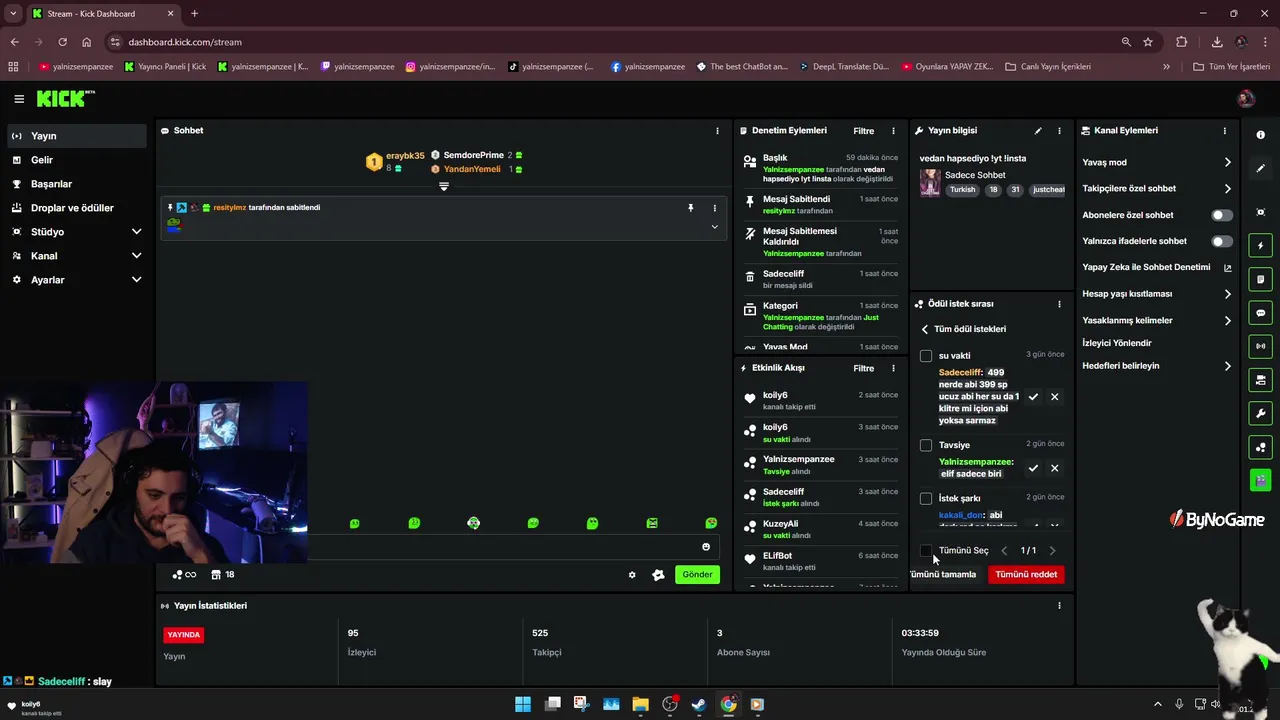
Task: Click the chat bubble icon in right sidebar
Action: pyautogui.click(x=1260, y=313)
